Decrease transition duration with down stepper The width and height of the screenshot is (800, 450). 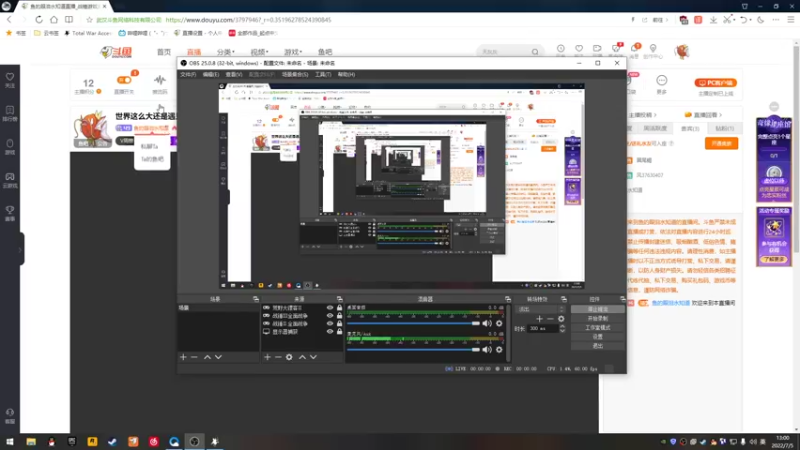pyautogui.click(x=562, y=331)
